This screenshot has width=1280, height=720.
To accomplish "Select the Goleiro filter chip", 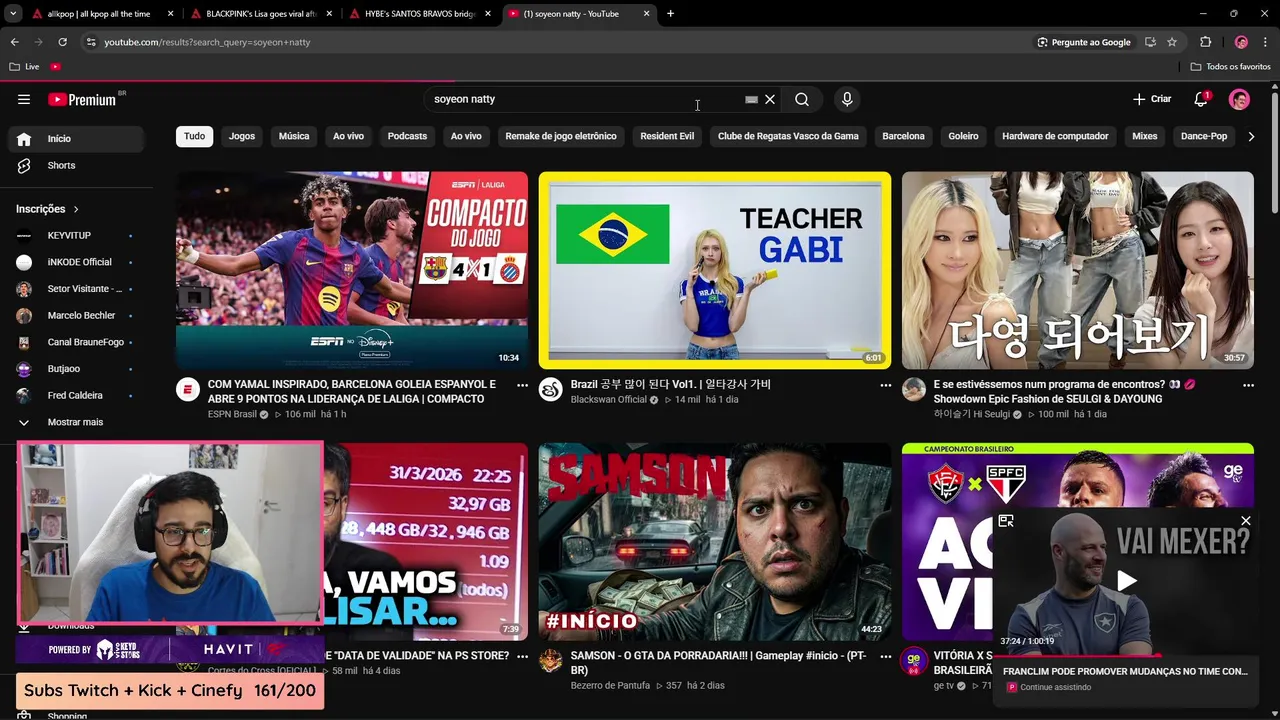I will point(964,136).
